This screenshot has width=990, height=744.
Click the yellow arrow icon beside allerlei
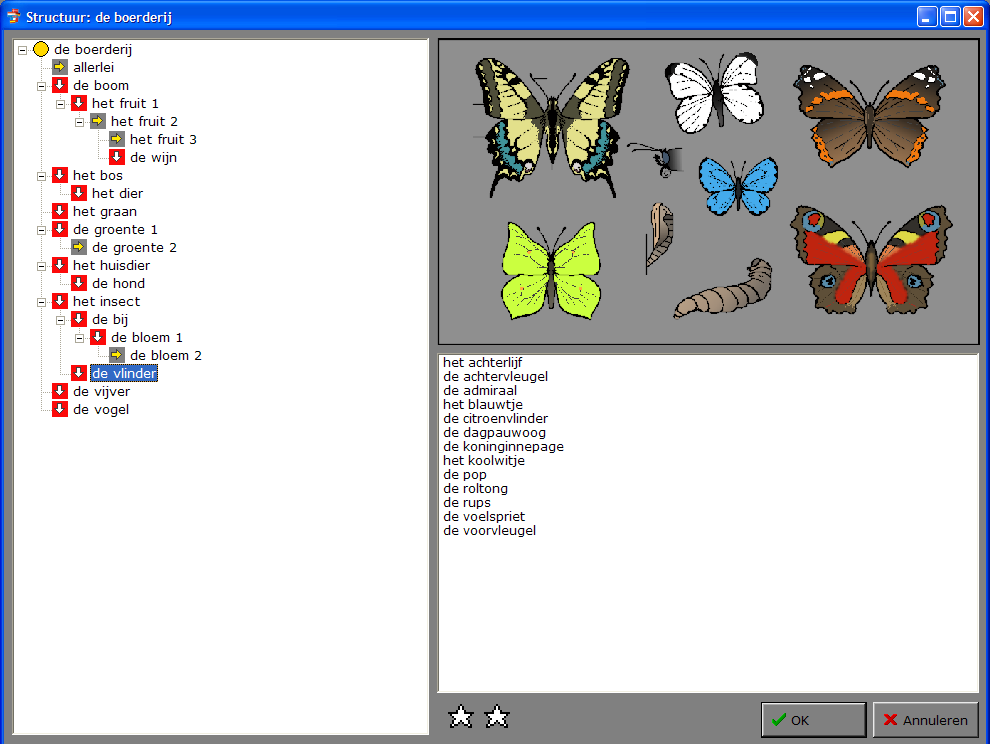[60, 67]
